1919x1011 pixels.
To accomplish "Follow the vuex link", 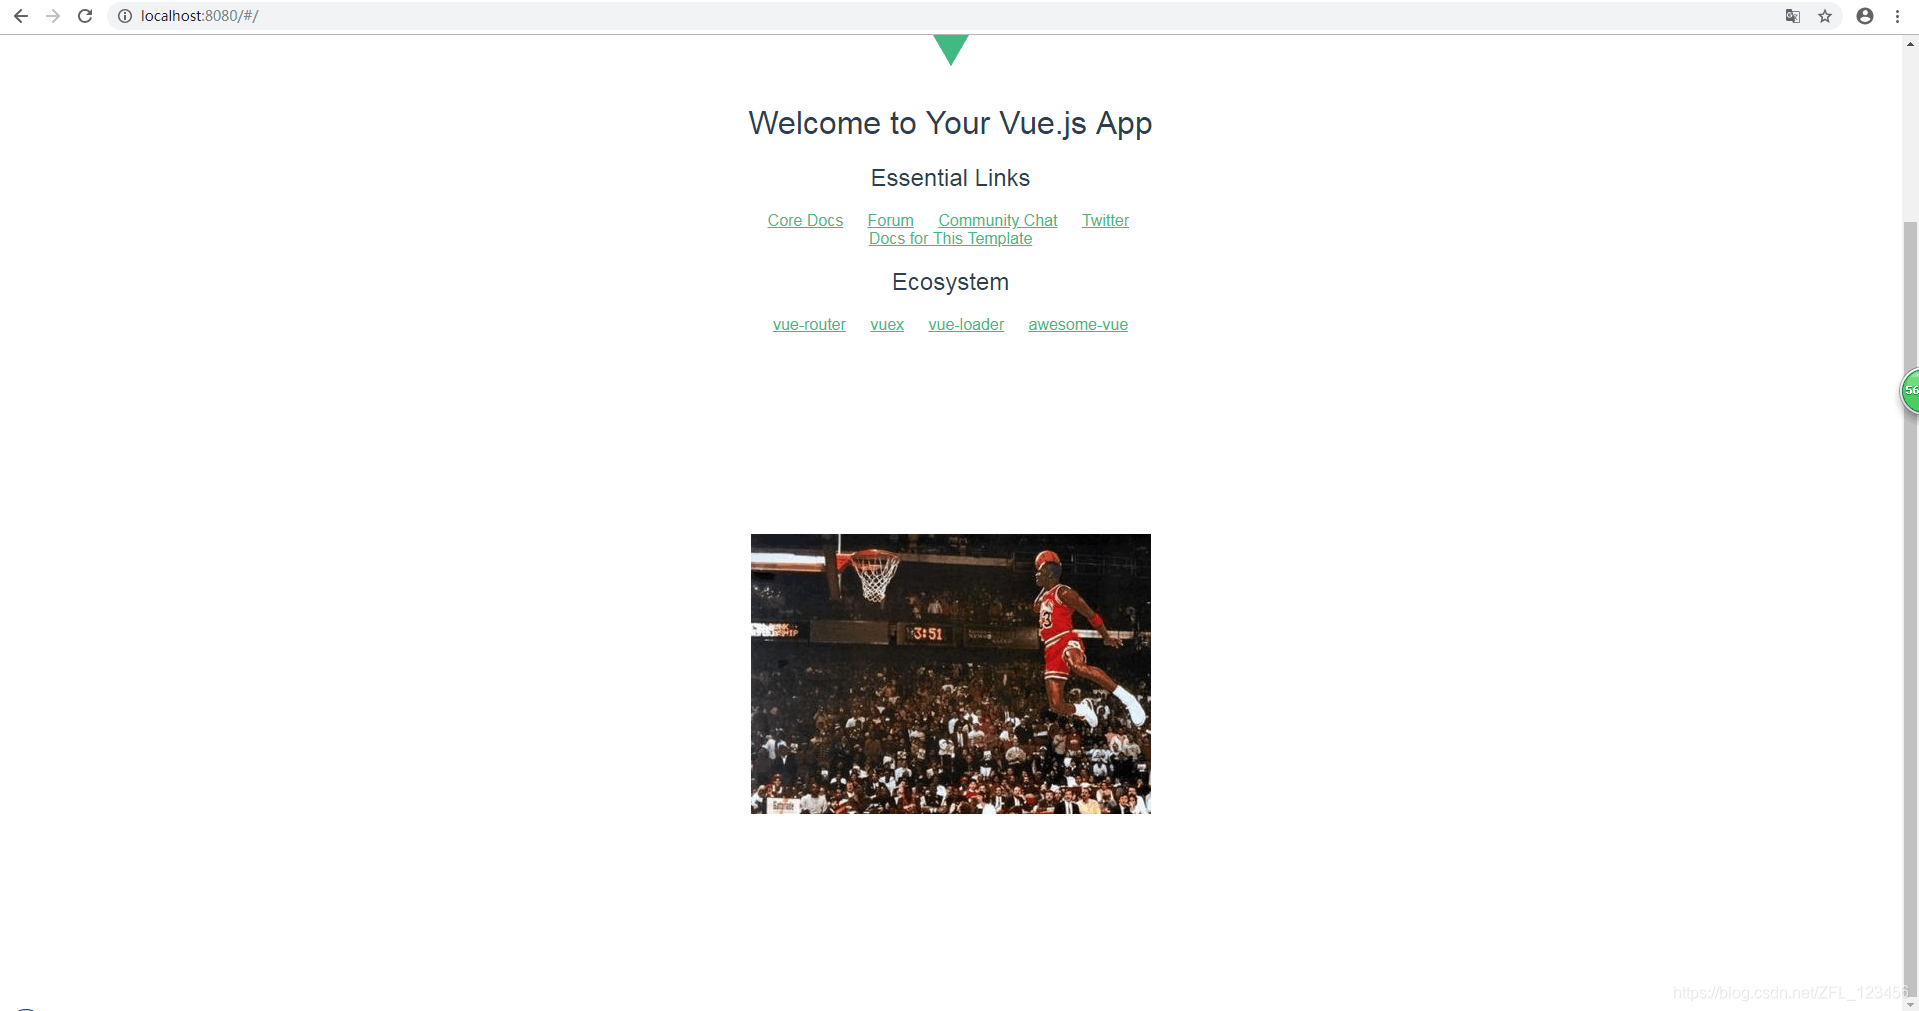I will click(x=887, y=324).
